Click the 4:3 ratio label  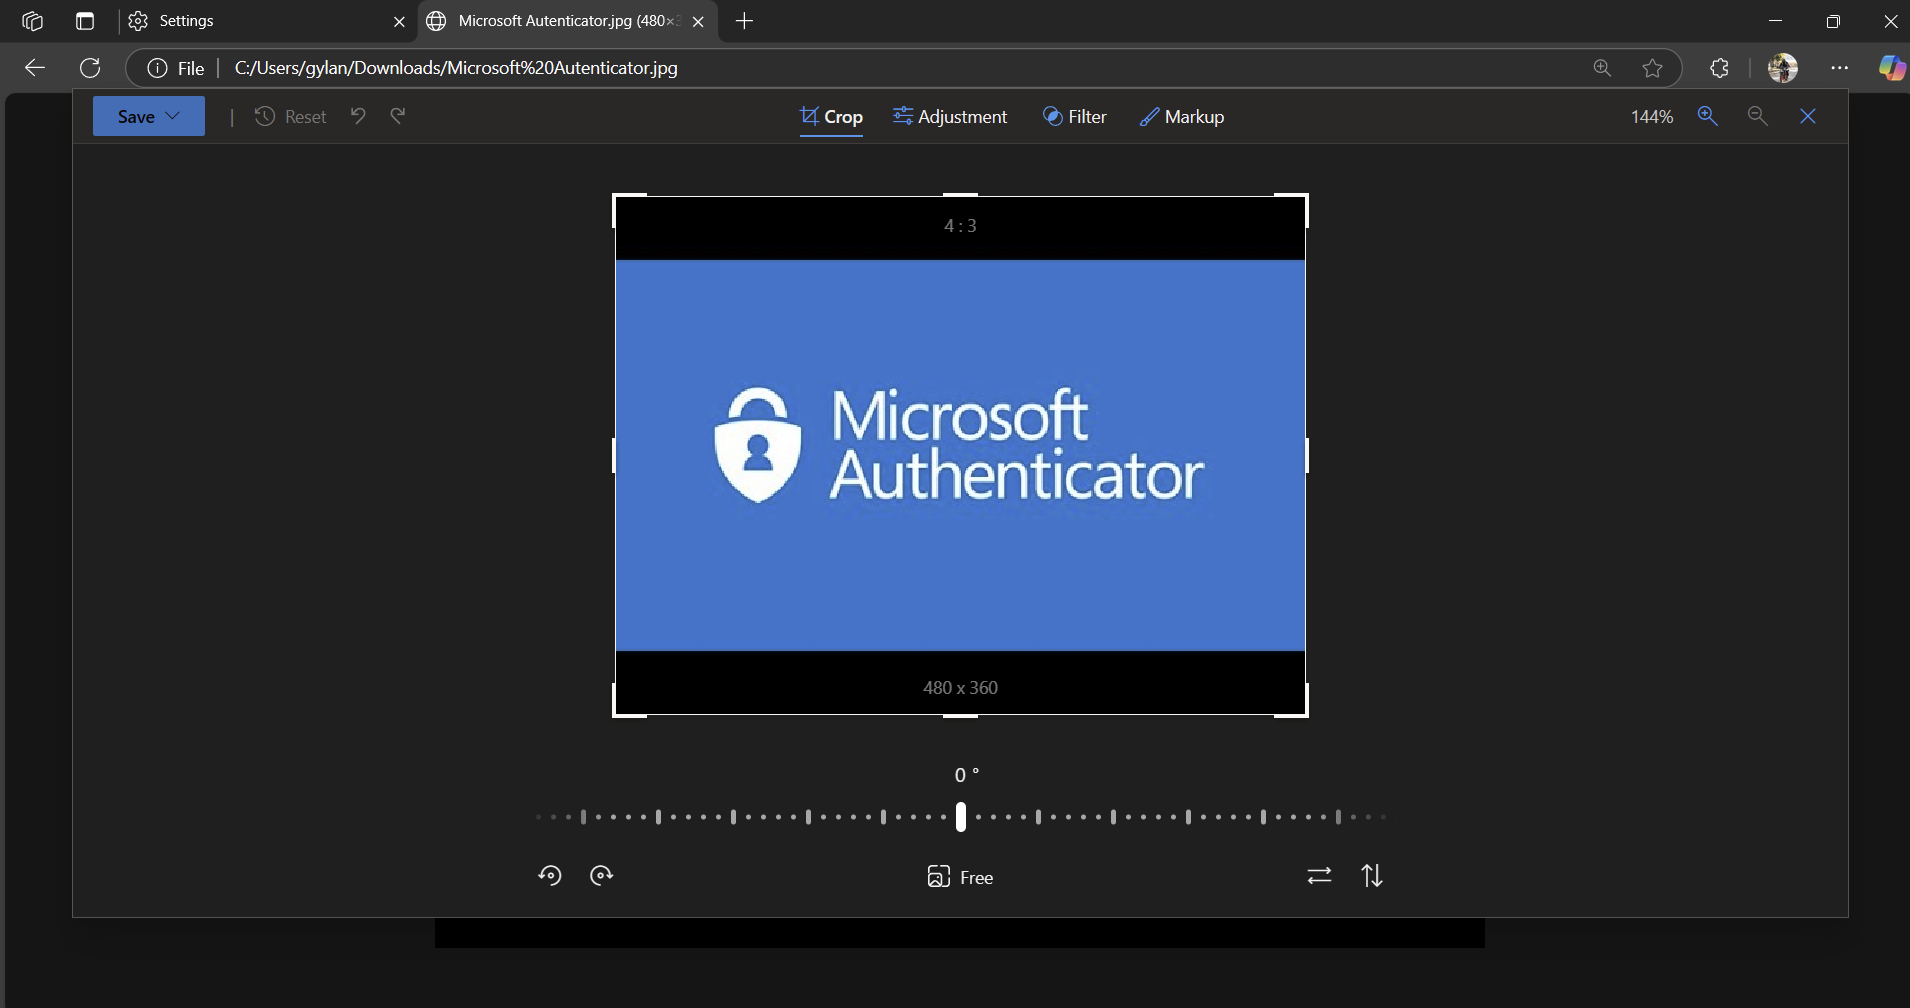click(x=960, y=226)
